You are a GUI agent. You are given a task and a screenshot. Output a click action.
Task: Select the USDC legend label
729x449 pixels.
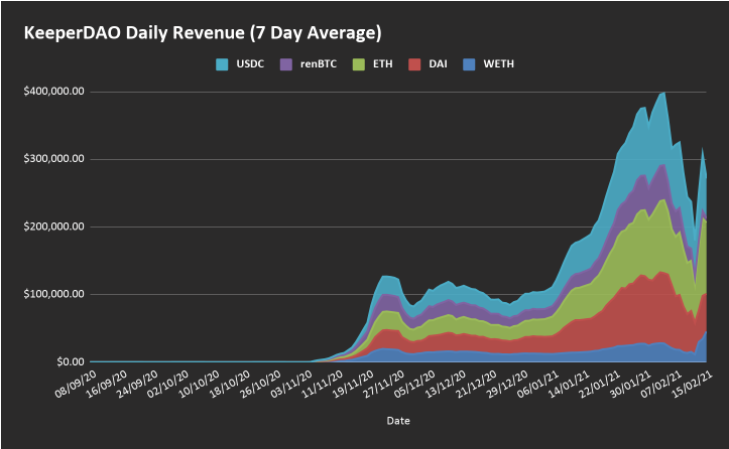coord(250,64)
